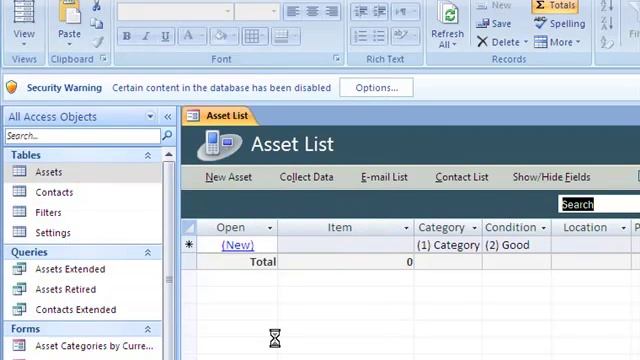
Task: Toggle Italic formatting
Action: tap(146, 36)
